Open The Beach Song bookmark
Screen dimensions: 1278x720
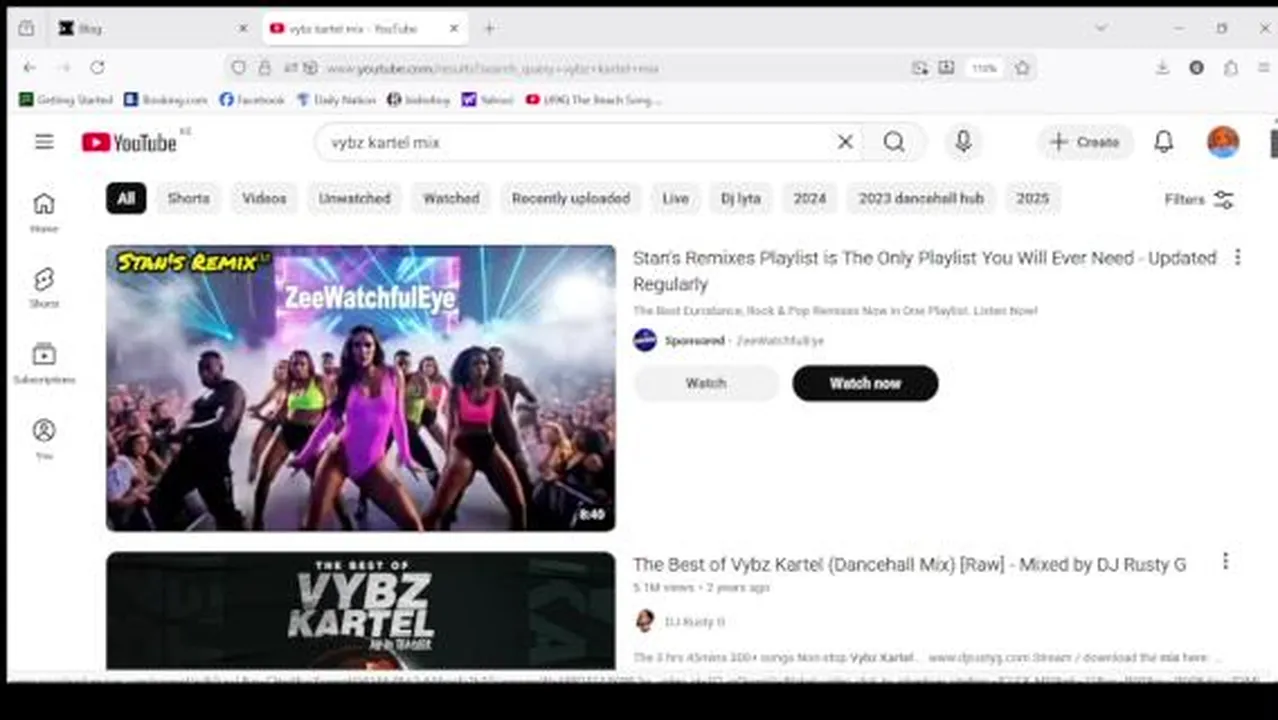point(593,100)
